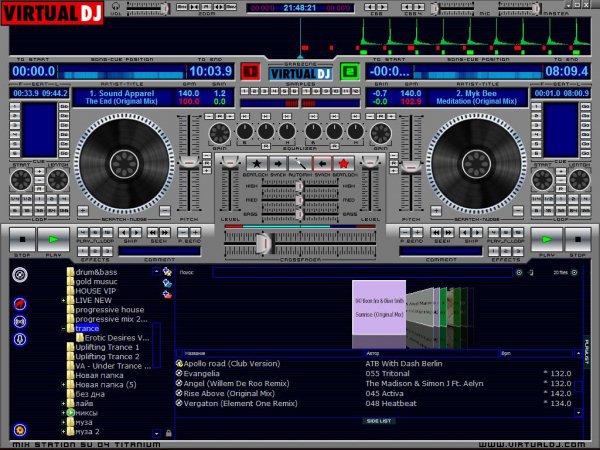
Task: Stop playback on the left deck
Action: 22,239
